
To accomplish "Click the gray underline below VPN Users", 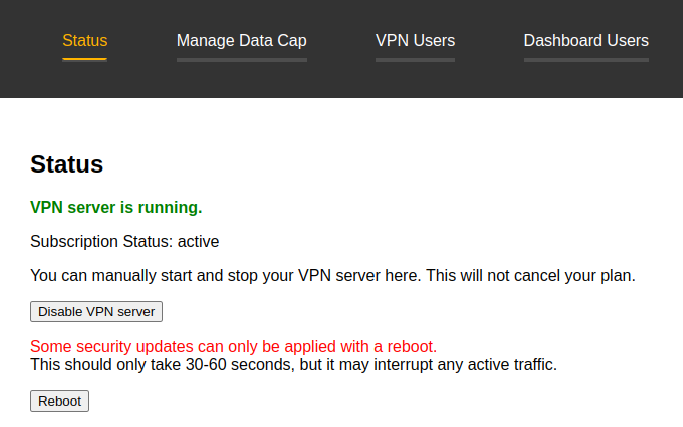I will point(416,60).
